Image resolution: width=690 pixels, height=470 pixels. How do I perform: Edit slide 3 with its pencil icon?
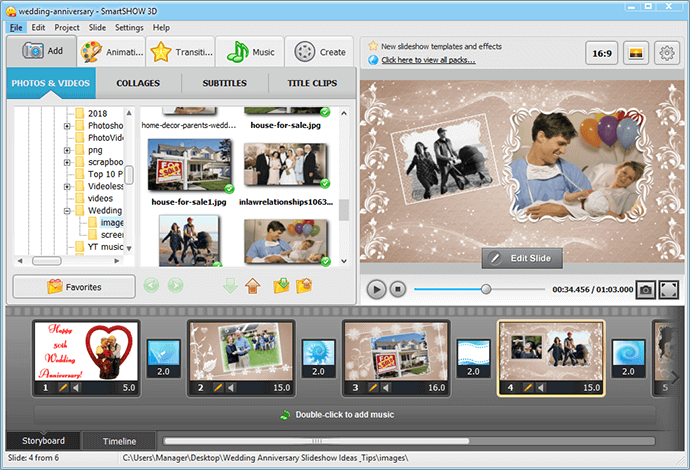373,388
